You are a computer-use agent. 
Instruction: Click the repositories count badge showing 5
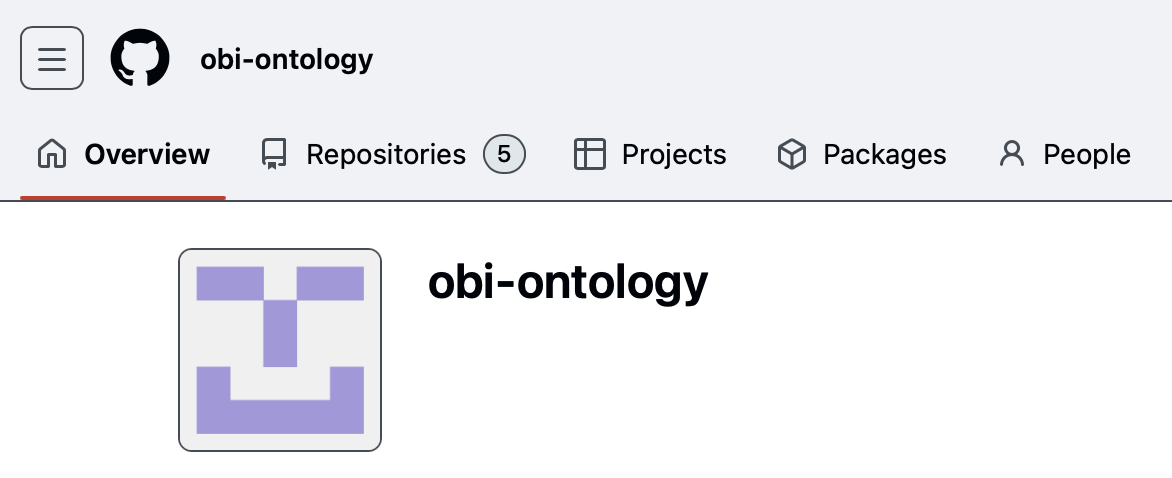pos(504,154)
